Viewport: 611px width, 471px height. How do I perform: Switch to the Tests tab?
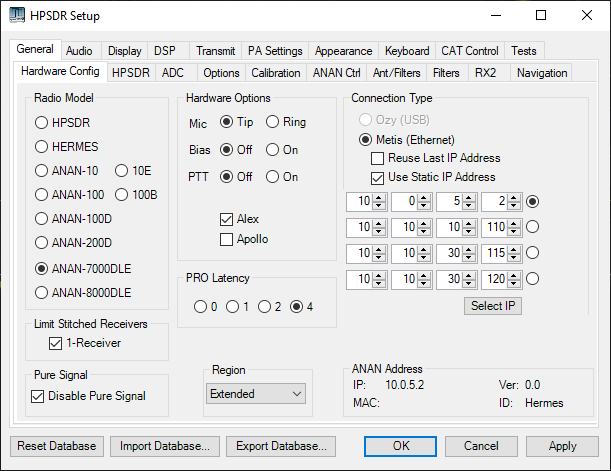point(524,51)
